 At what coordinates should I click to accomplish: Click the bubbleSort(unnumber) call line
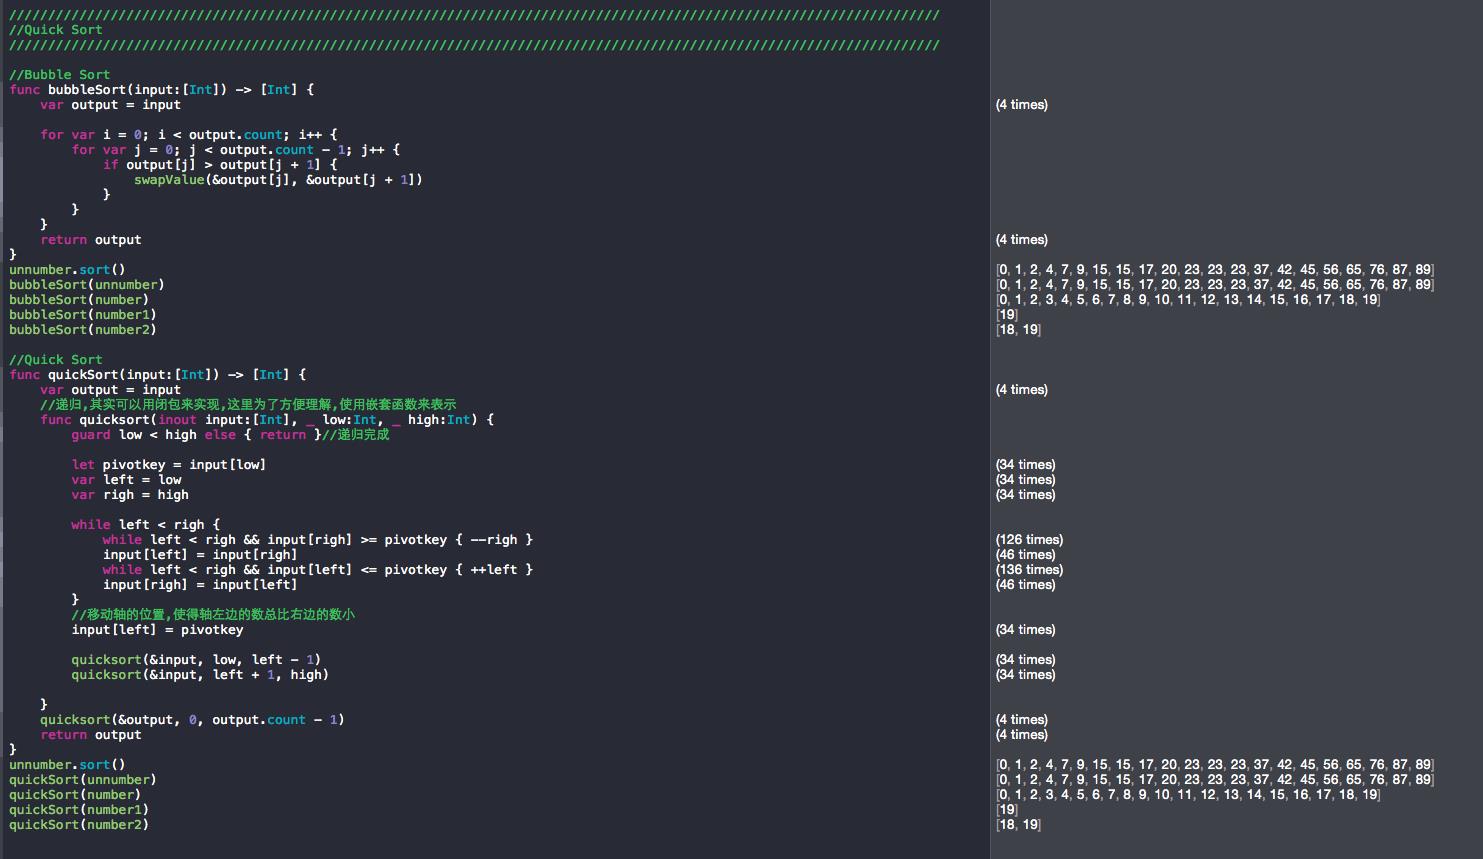[87, 285]
